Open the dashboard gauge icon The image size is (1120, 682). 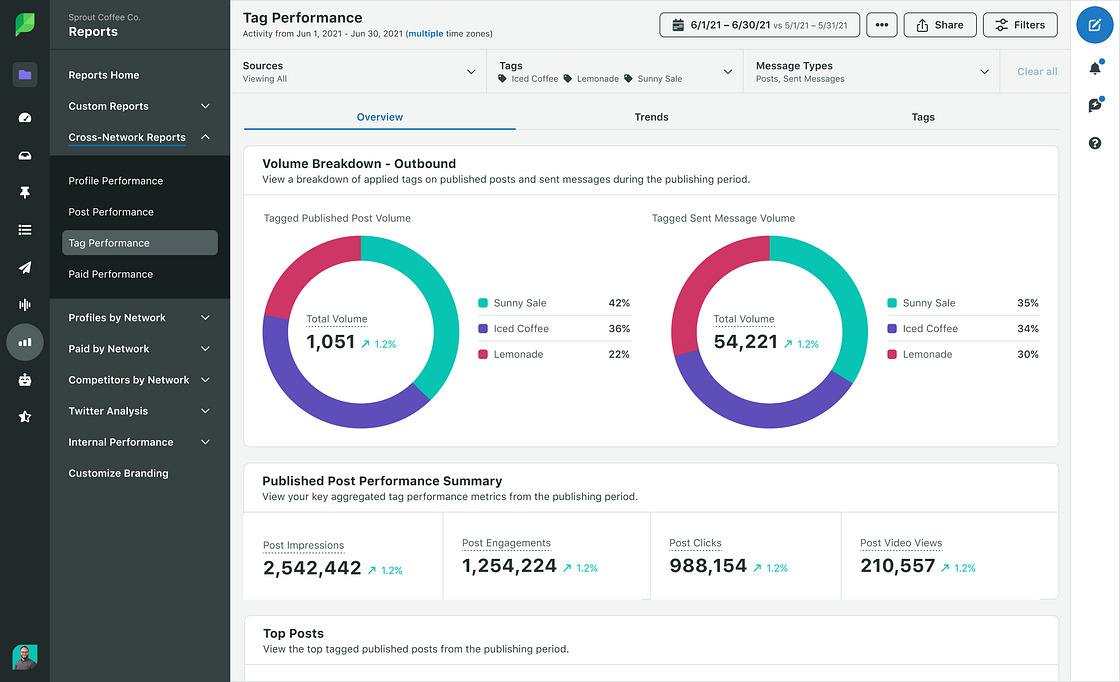pos(25,117)
